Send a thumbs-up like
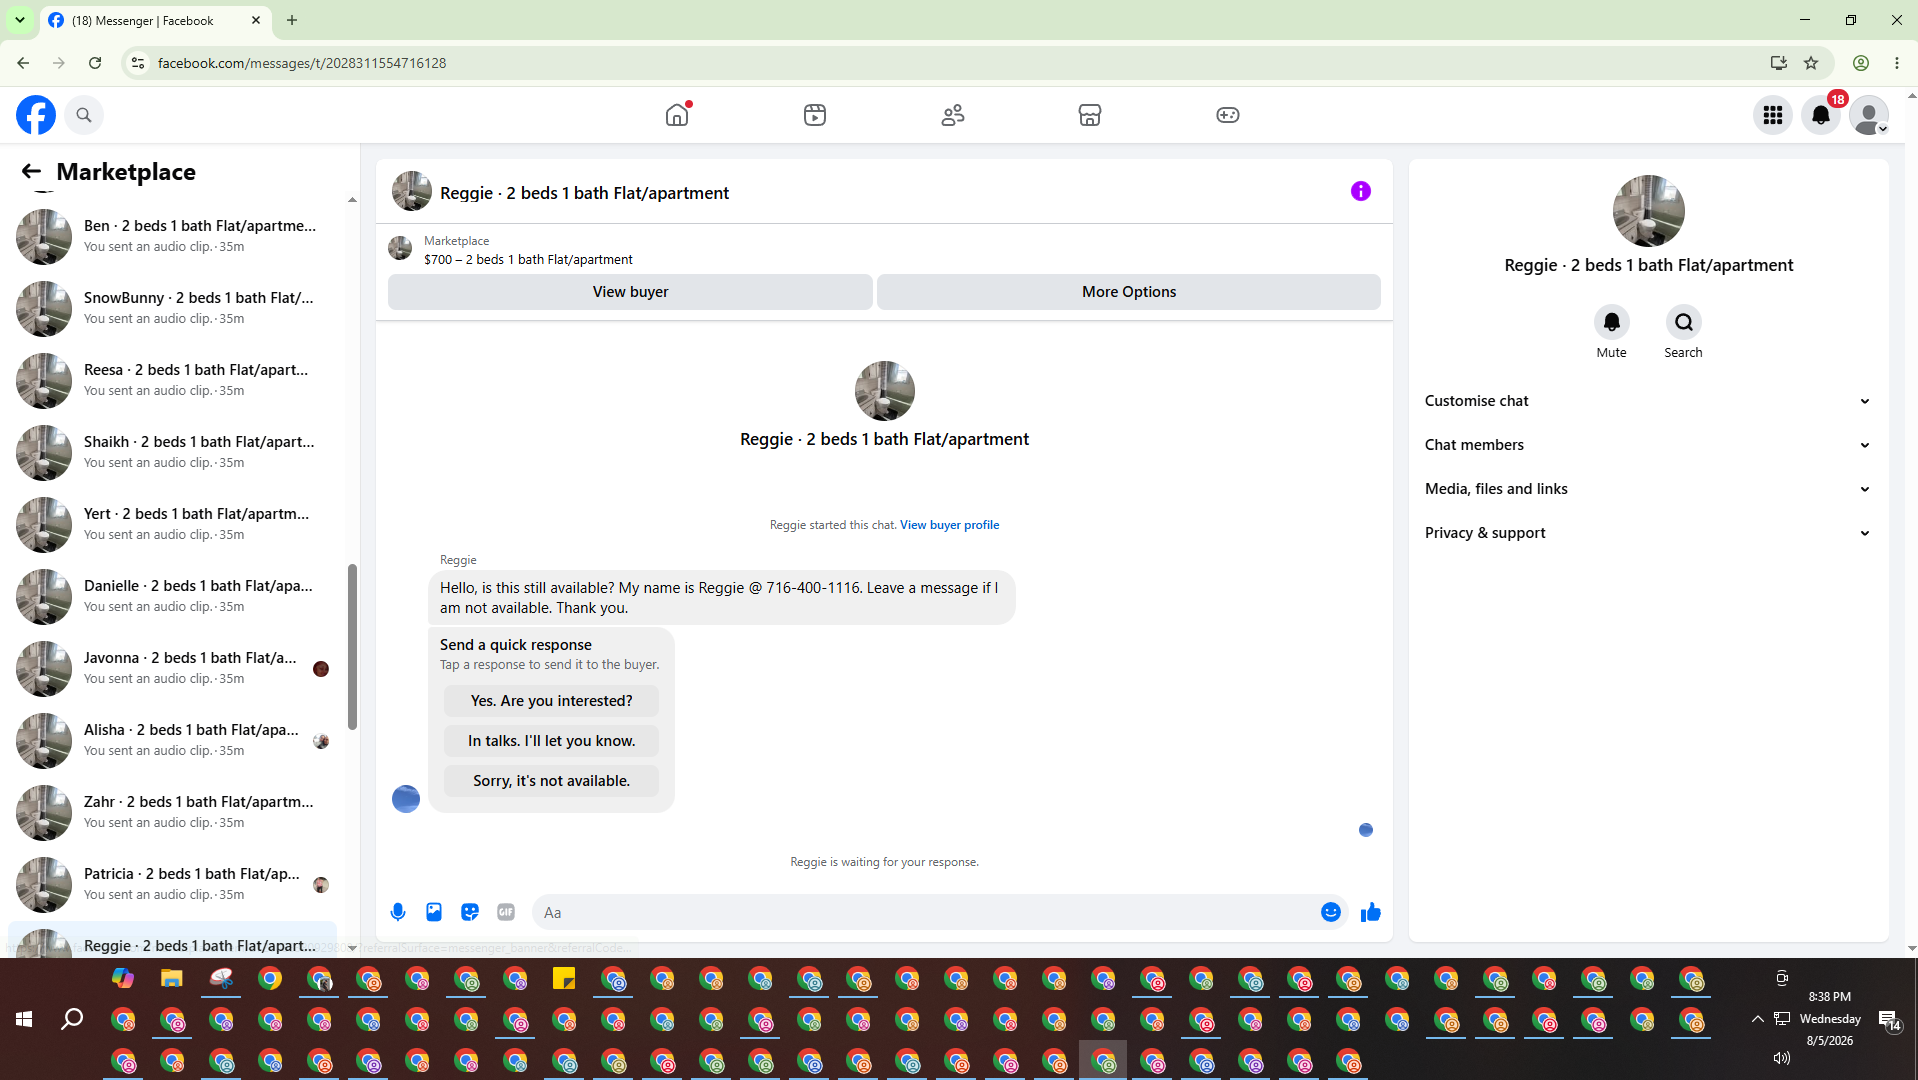 [1370, 912]
